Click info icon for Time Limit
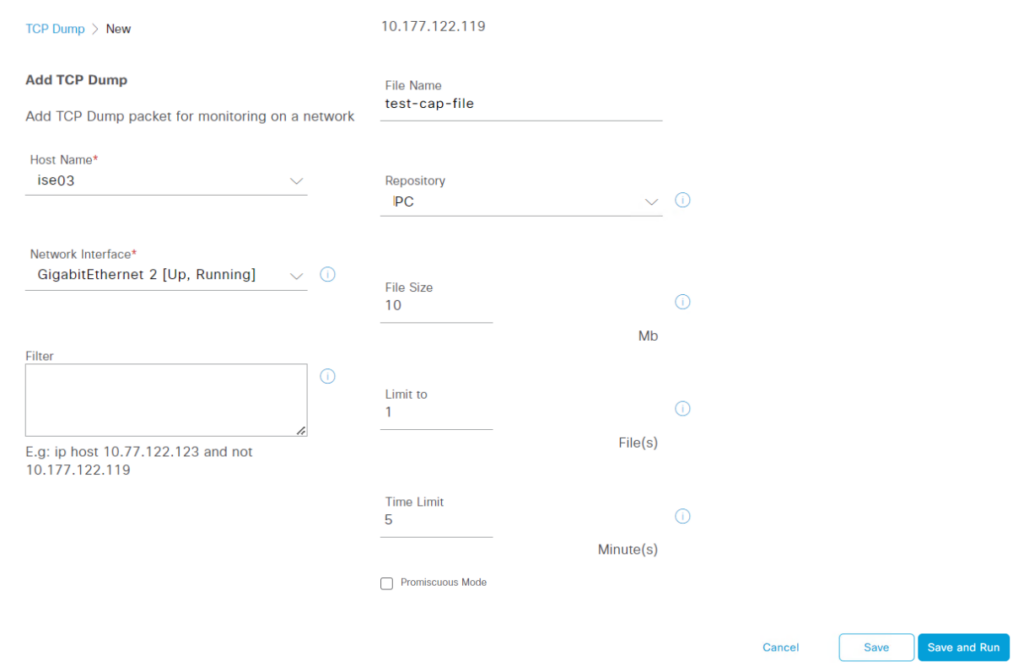 tap(683, 516)
